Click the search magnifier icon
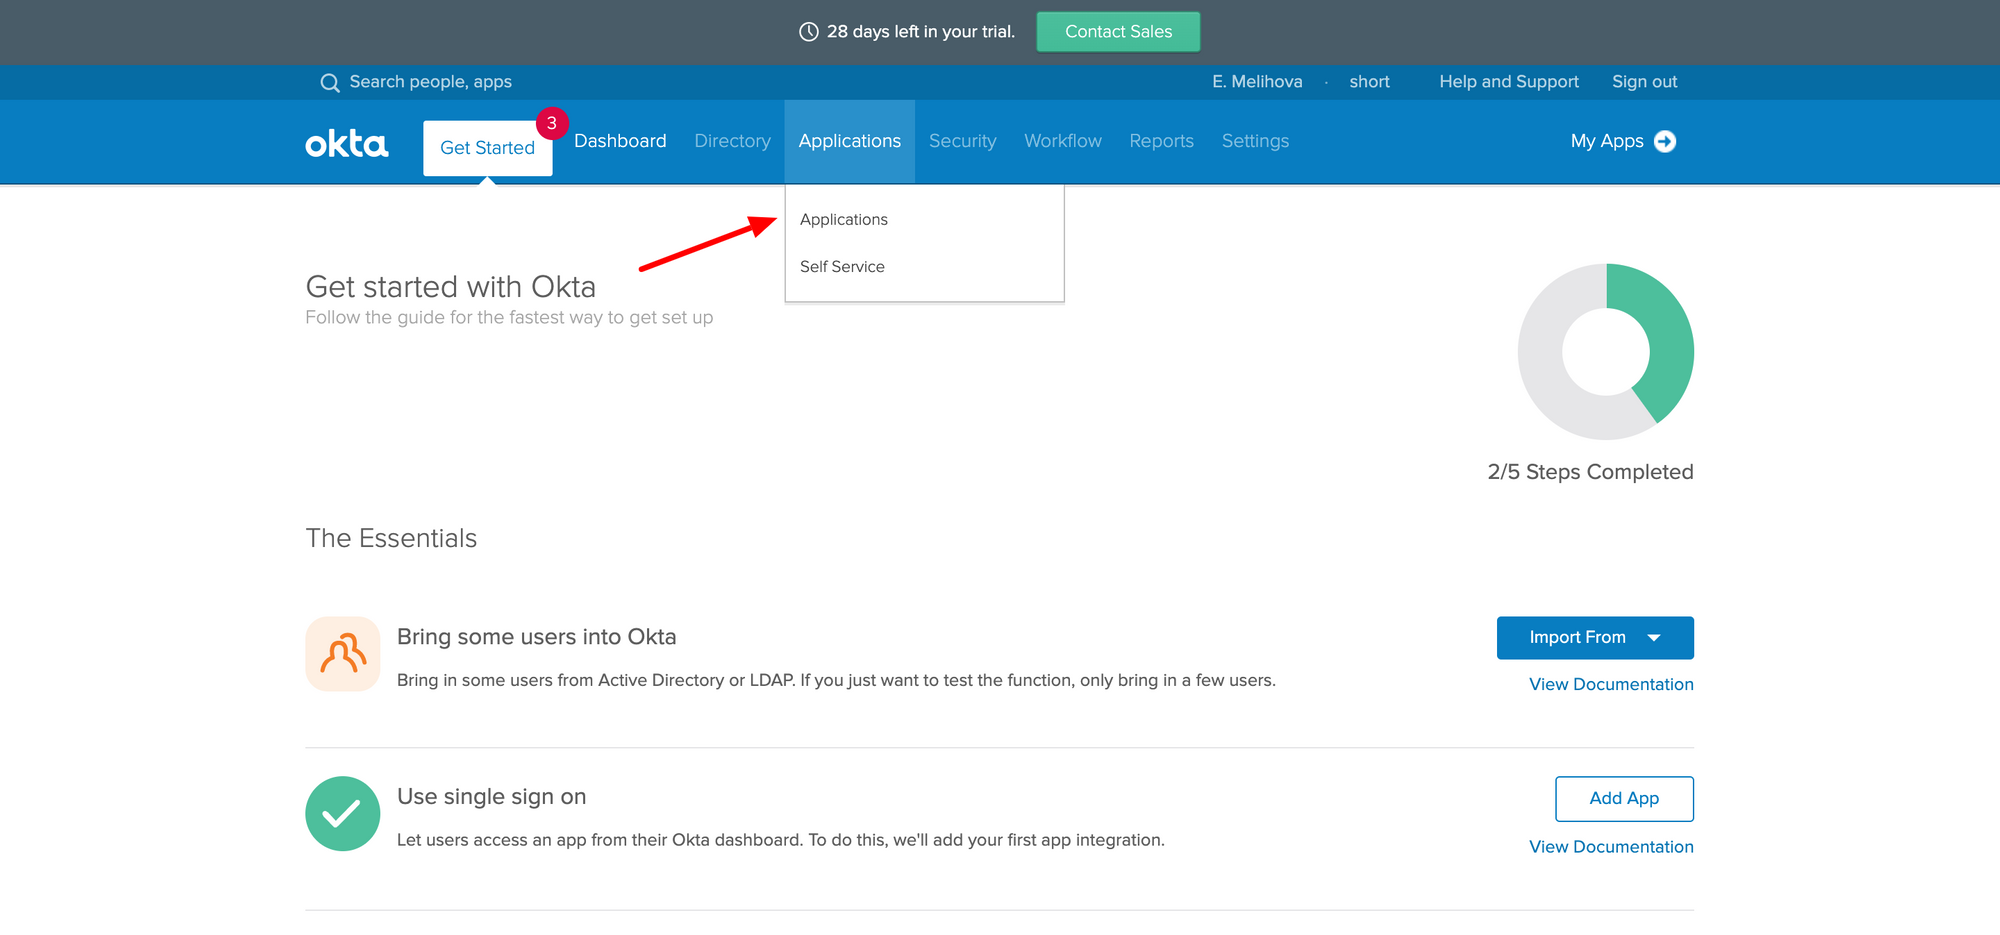The height and width of the screenshot is (935, 2000). [x=330, y=83]
